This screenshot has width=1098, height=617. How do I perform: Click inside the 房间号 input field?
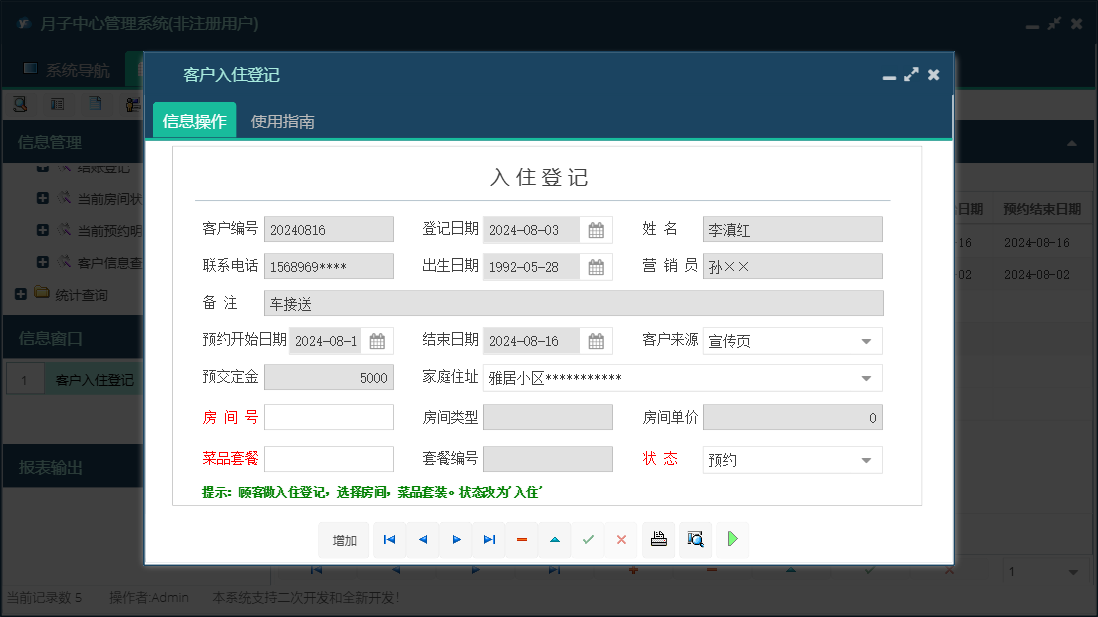(329, 416)
